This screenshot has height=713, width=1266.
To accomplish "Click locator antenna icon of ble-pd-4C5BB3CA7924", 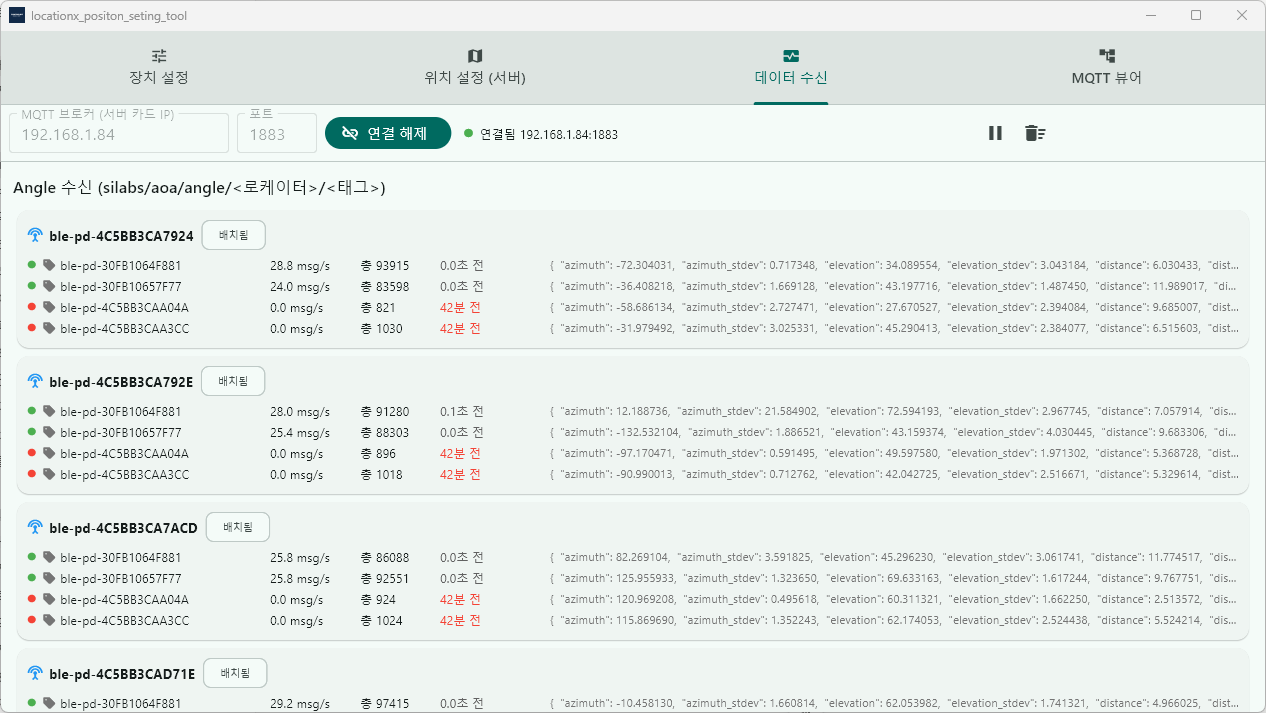I will click(x=35, y=236).
